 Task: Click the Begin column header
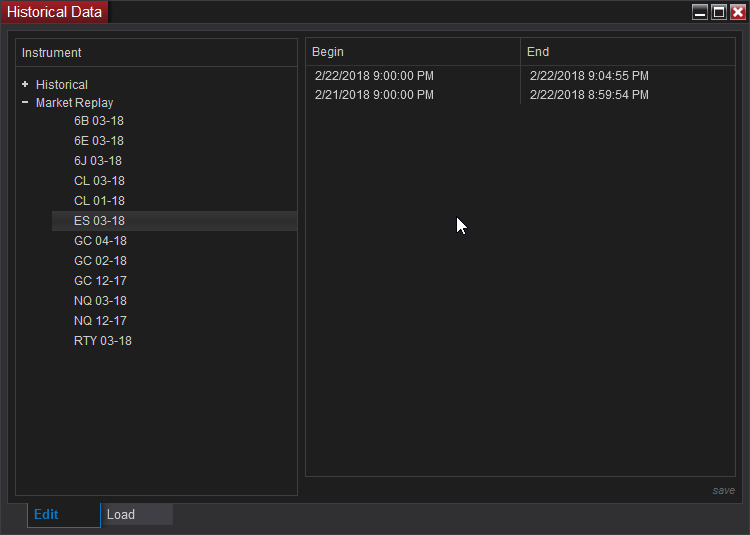tap(413, 52)
